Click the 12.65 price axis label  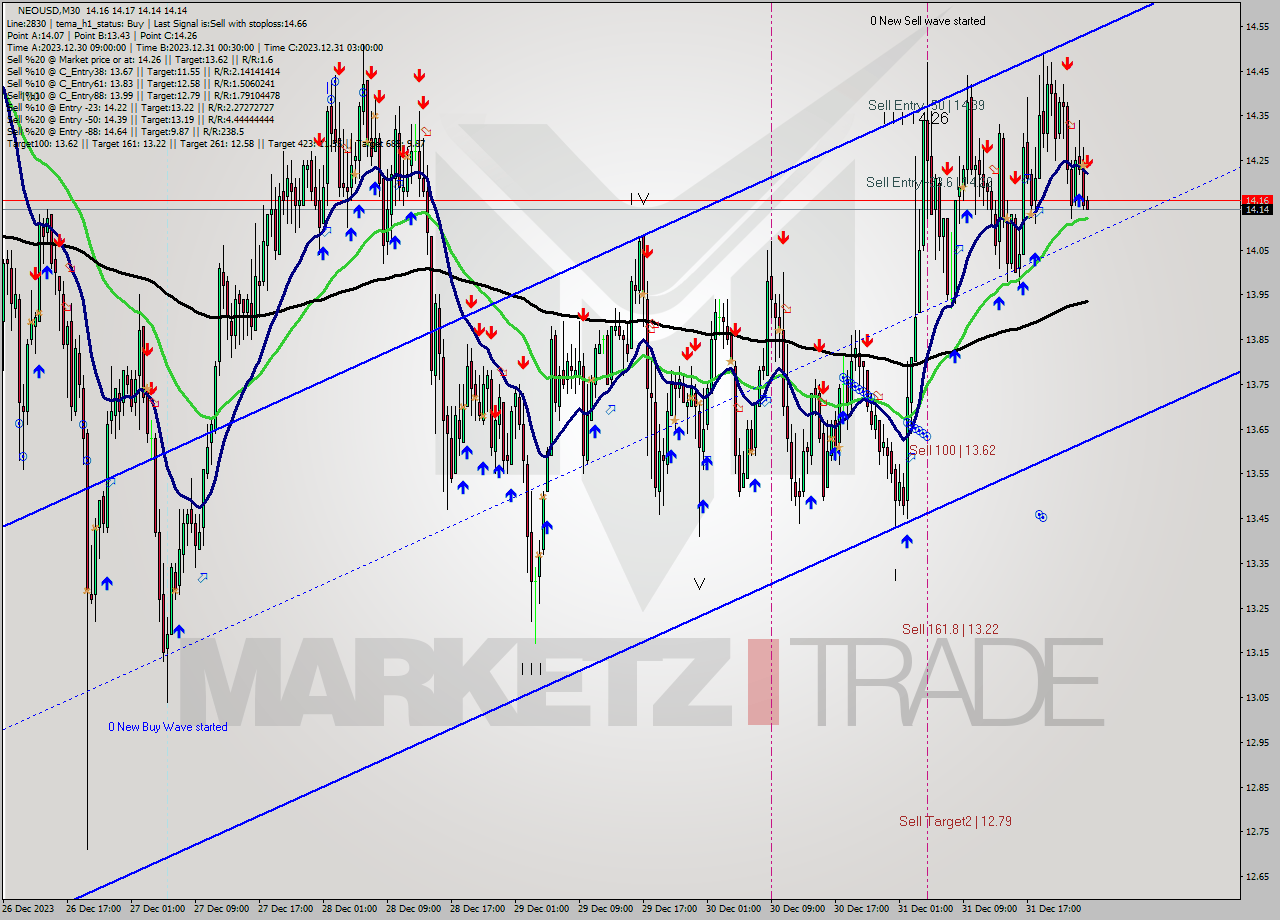[x=1258, y=877]
